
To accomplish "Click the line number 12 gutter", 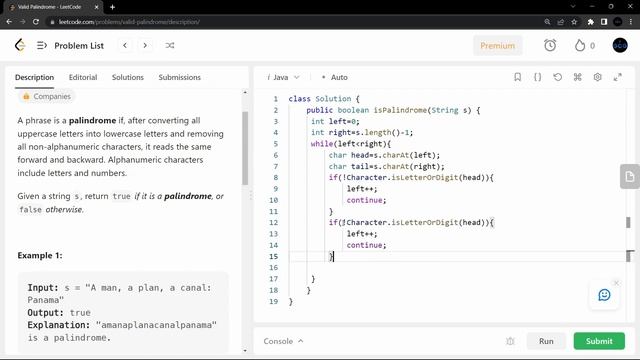I will click(274, 222).
